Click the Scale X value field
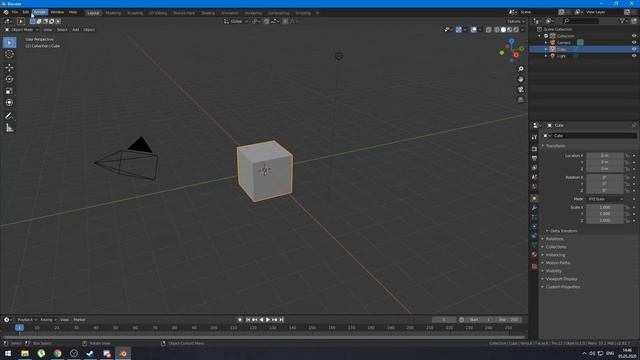 coord(605,207)
